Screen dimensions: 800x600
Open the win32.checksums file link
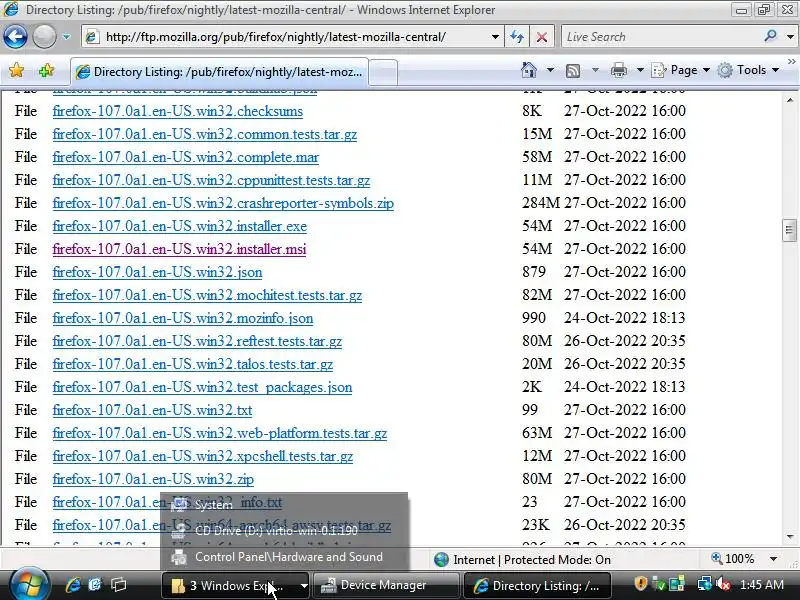pos(178,111)
